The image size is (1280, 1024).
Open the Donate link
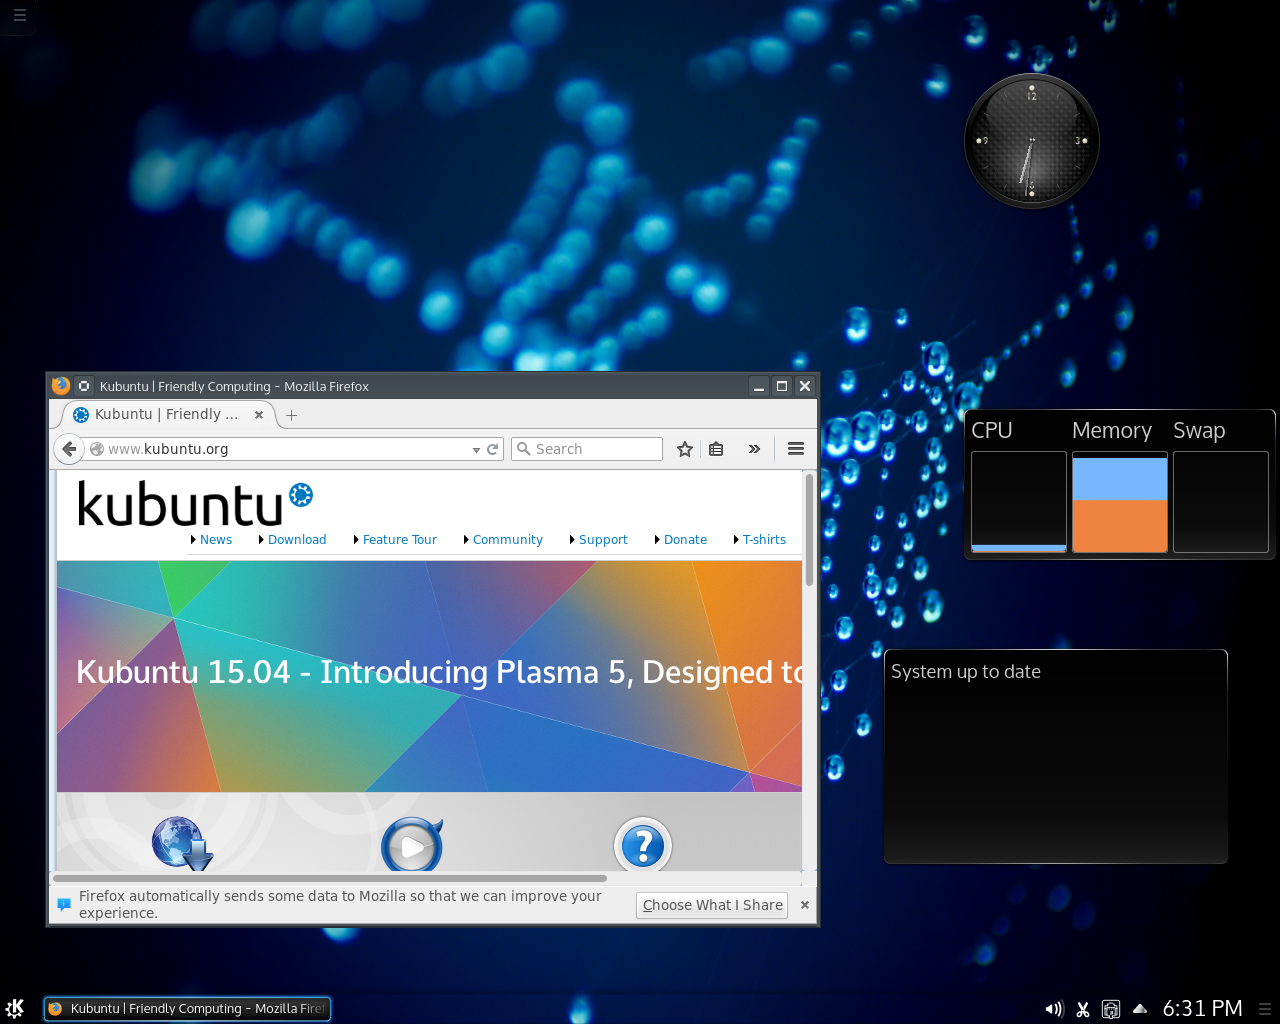pyautogui.click(x=685, y=539)
